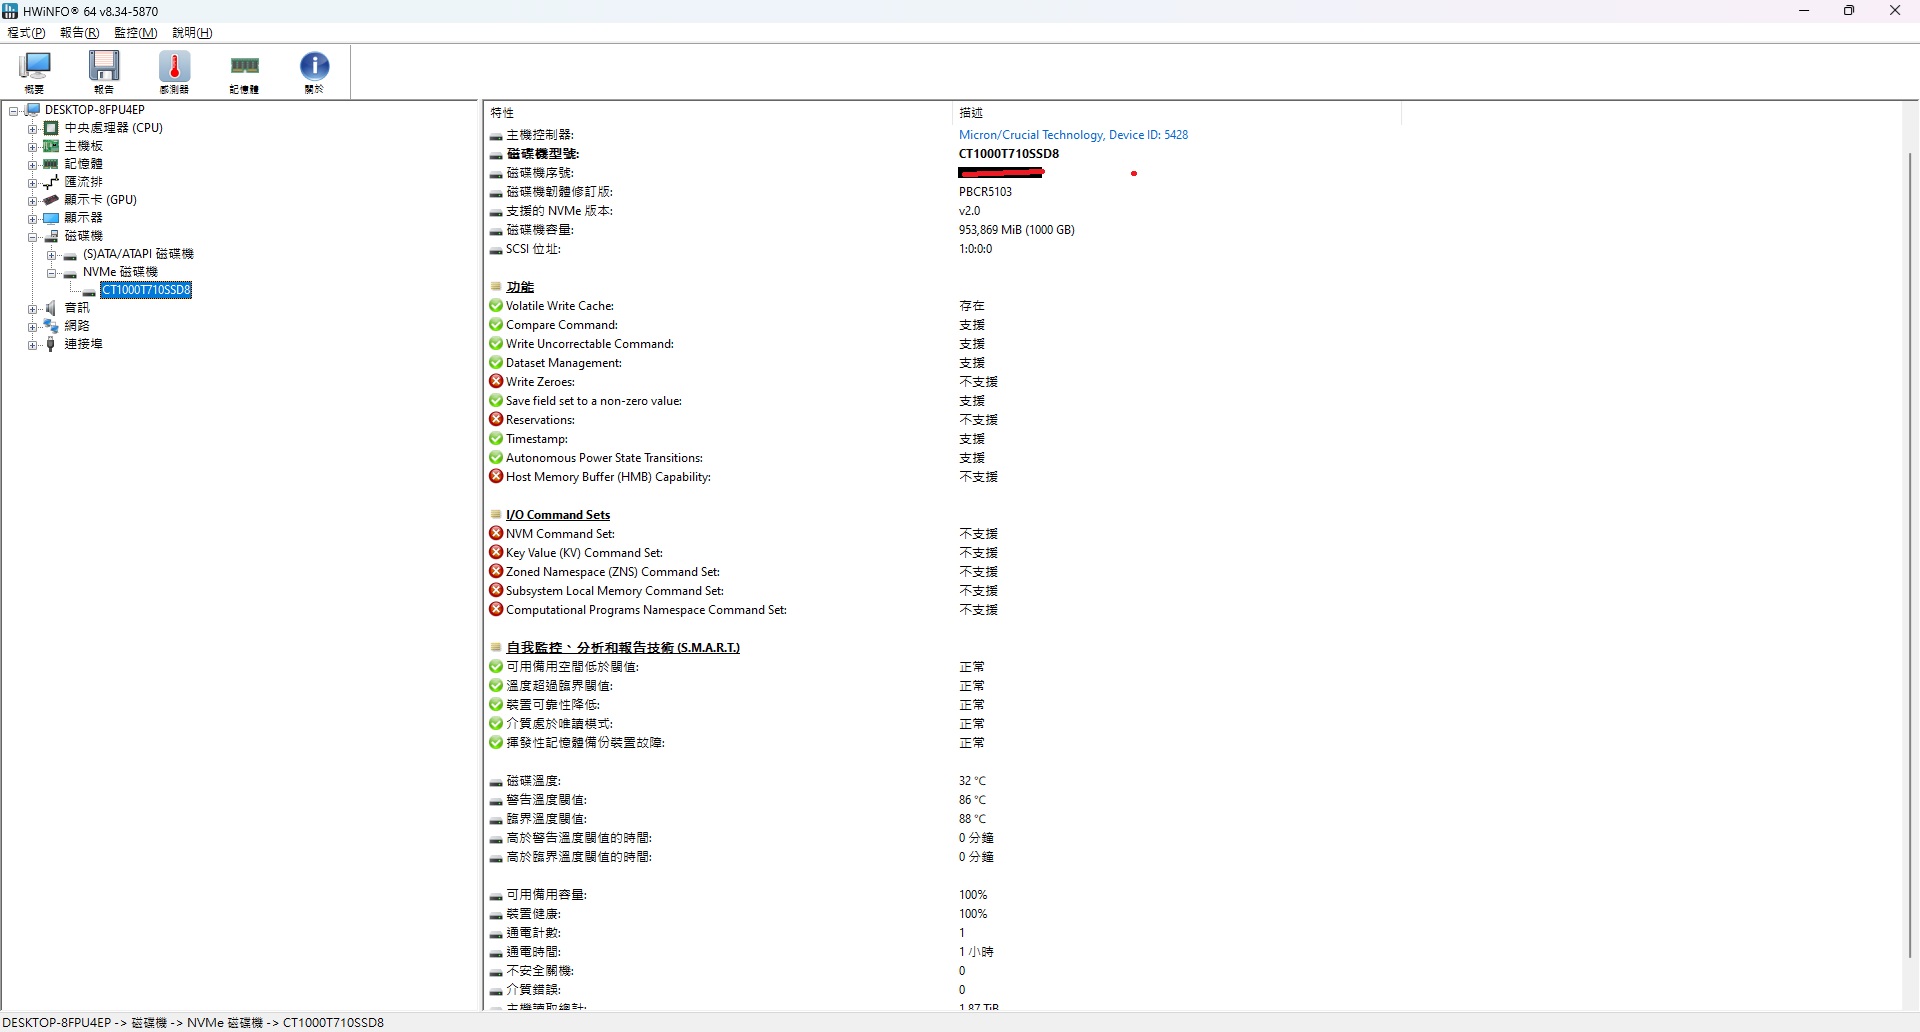Viewport: 1920px width, 1032px height.
Task: Open the 感測器 (Sensors) thermometer icon
Action: [x=174, y=70]
